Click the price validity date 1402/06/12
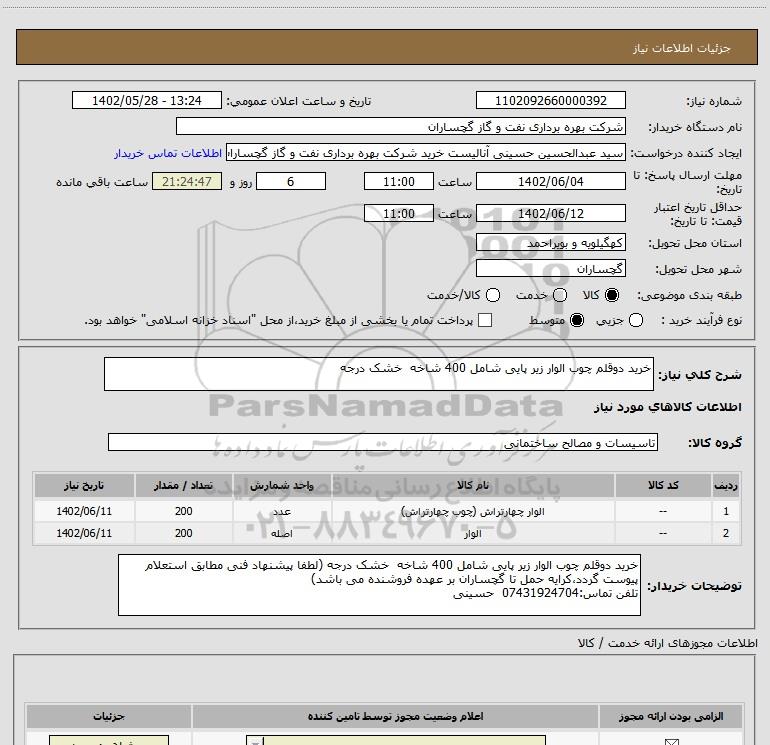This screenshot has height=745, width=770. 550,213
